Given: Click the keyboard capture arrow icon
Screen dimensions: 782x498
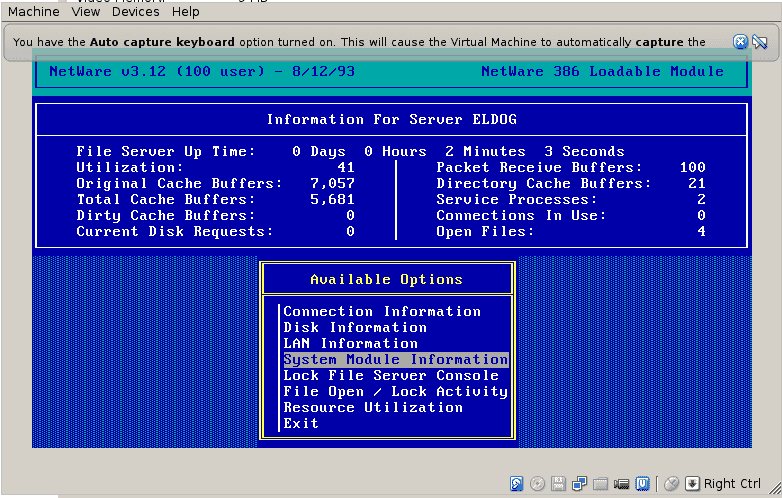Looking at the screenshot, I should (692, 483).
